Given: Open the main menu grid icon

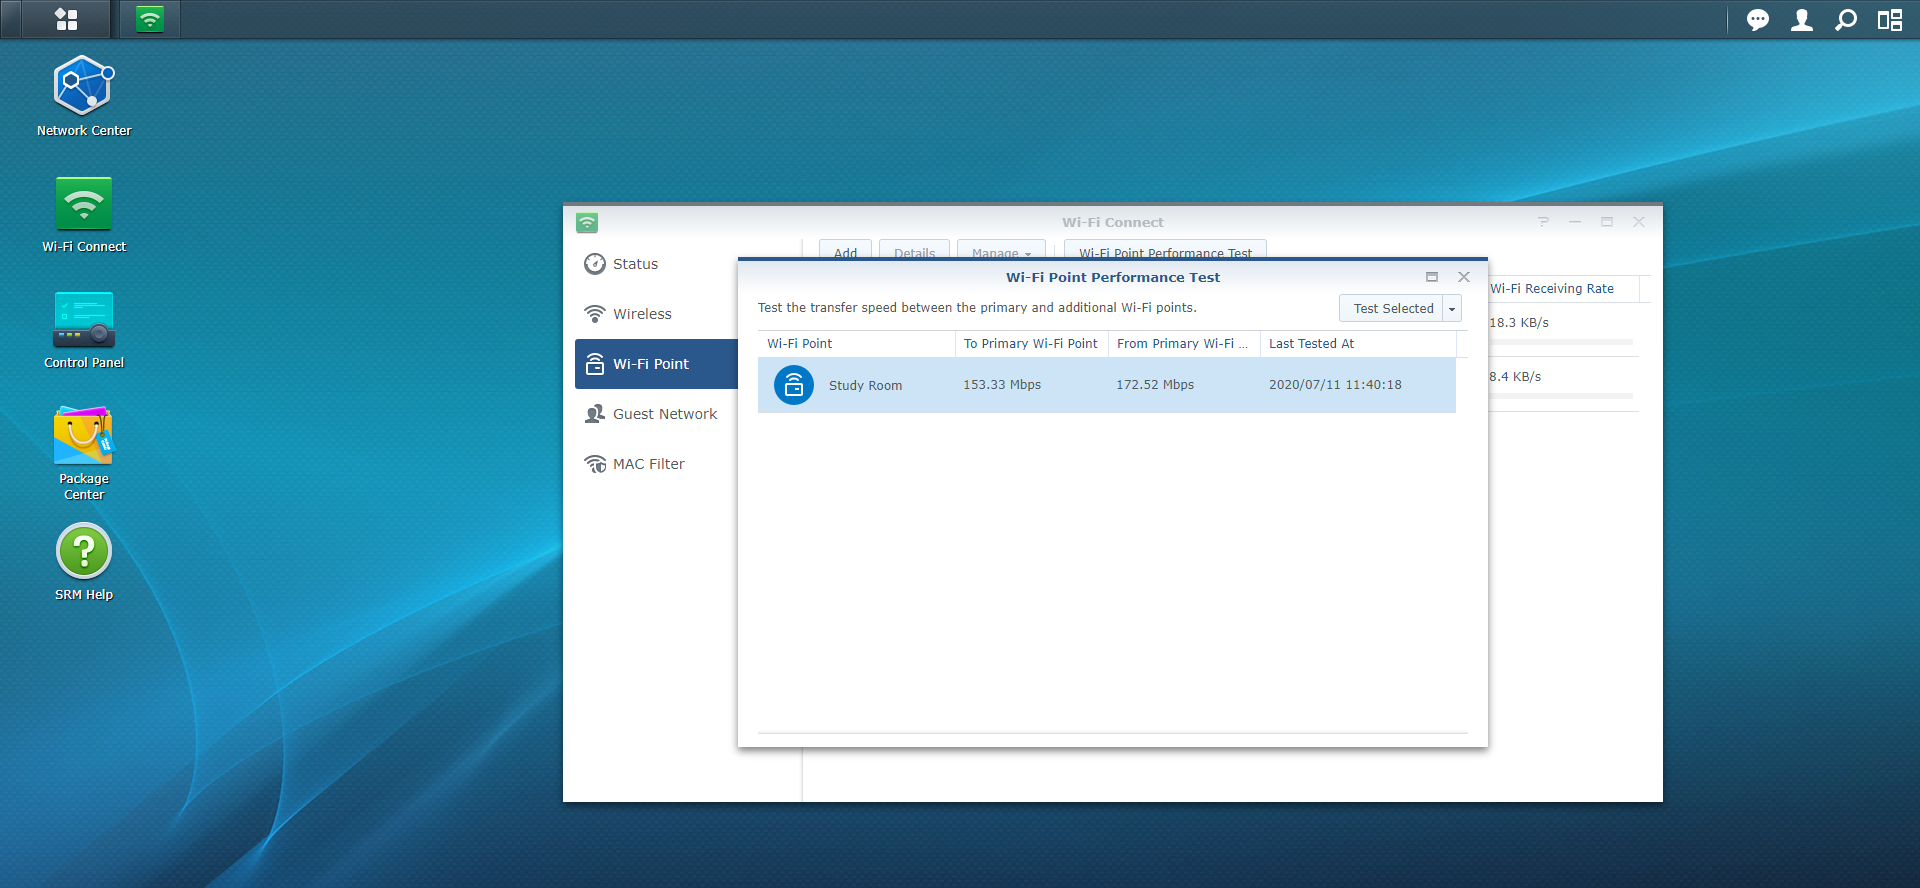Looking at the screenshot, I should click(66, 19).
